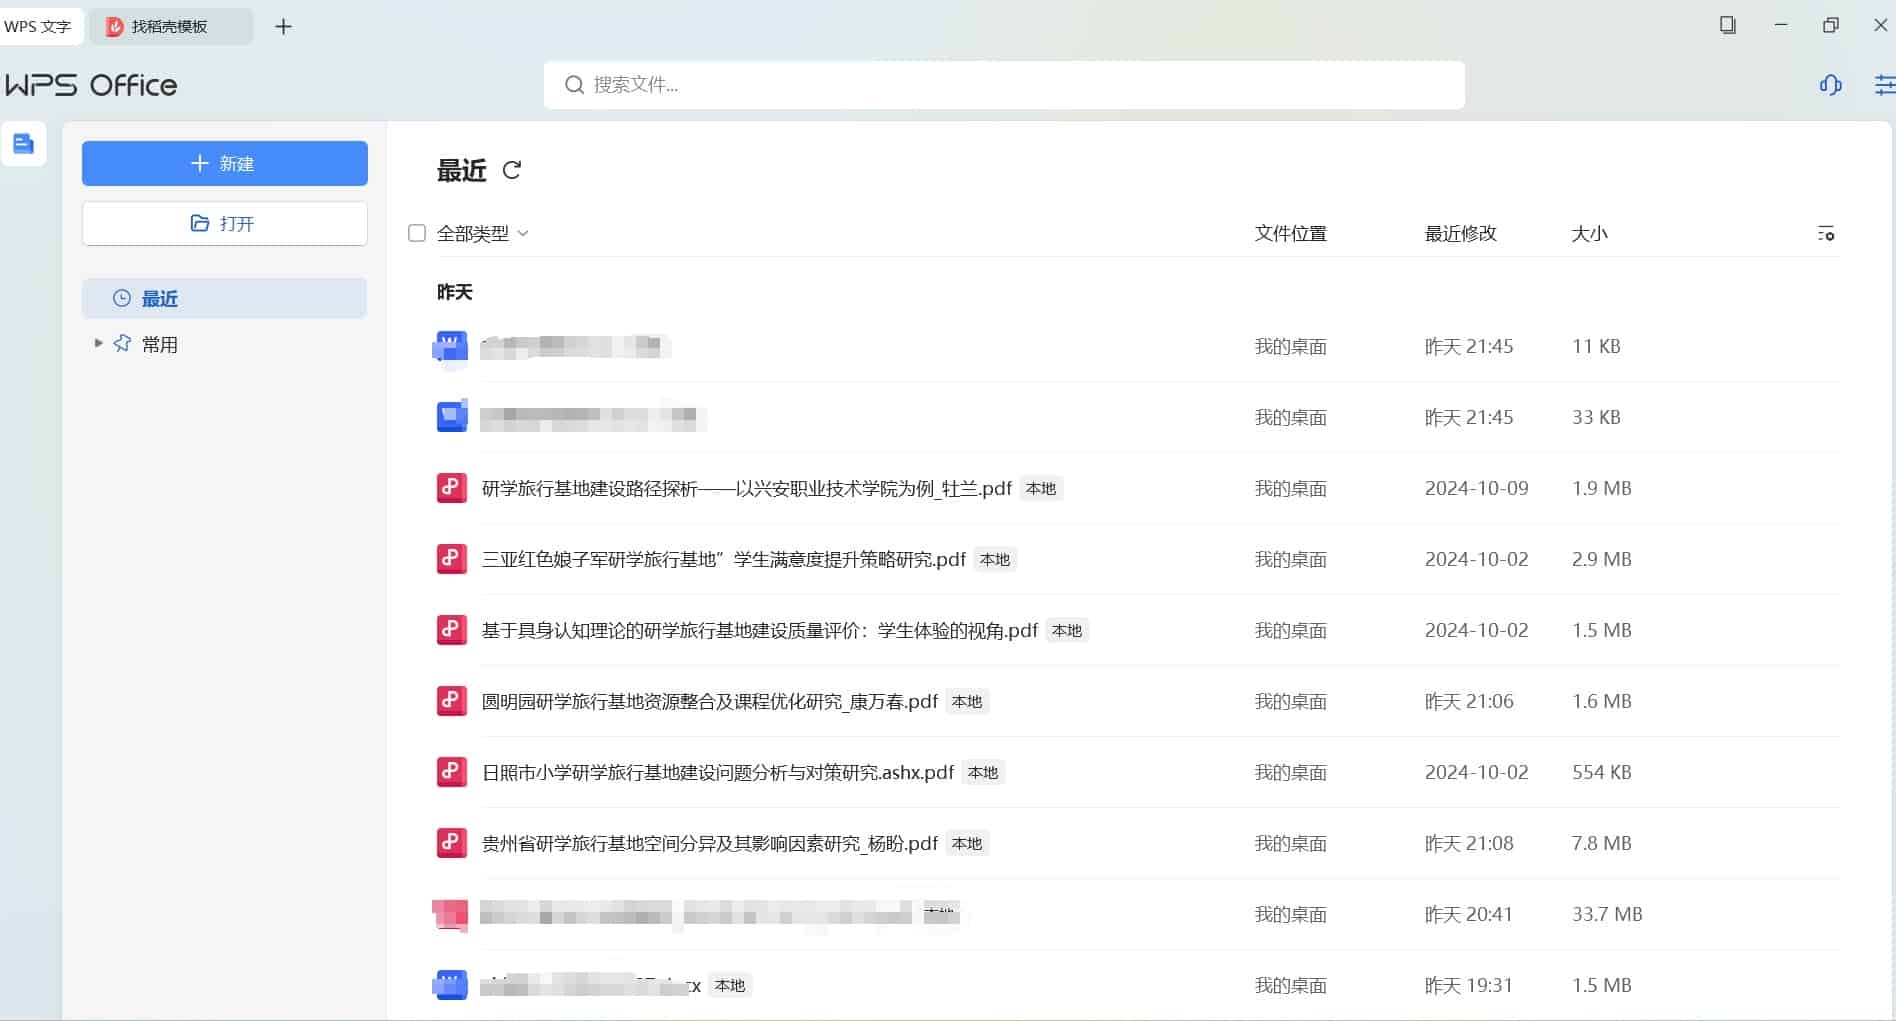Switch to the WPS 文字 tab

tap(42, 27)
